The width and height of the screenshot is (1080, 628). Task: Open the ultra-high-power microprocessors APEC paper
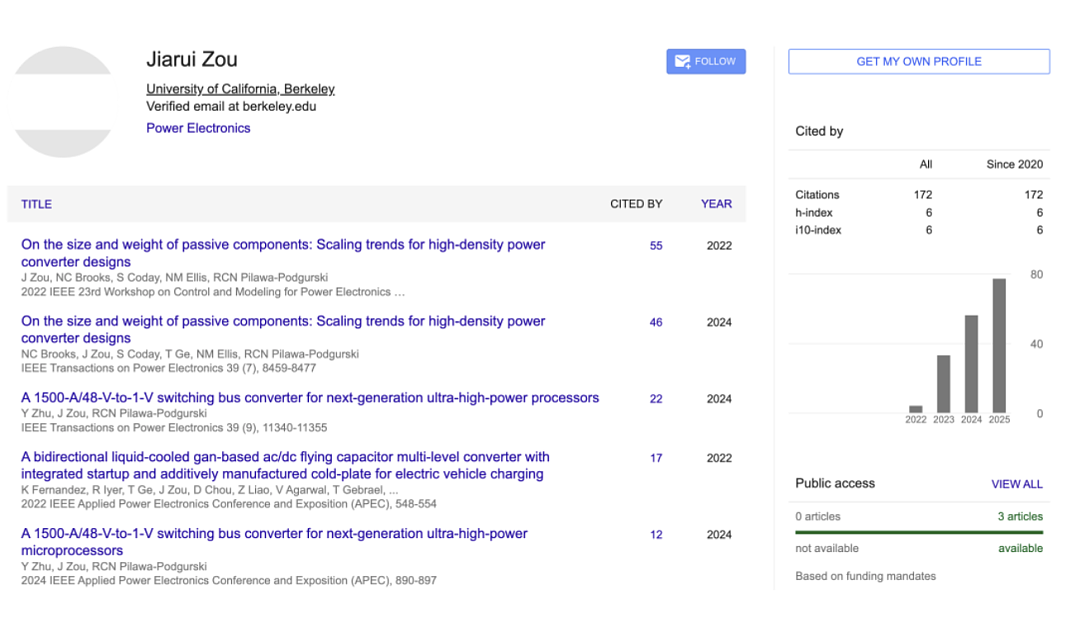pyautogui.click(x=274, y=541)
